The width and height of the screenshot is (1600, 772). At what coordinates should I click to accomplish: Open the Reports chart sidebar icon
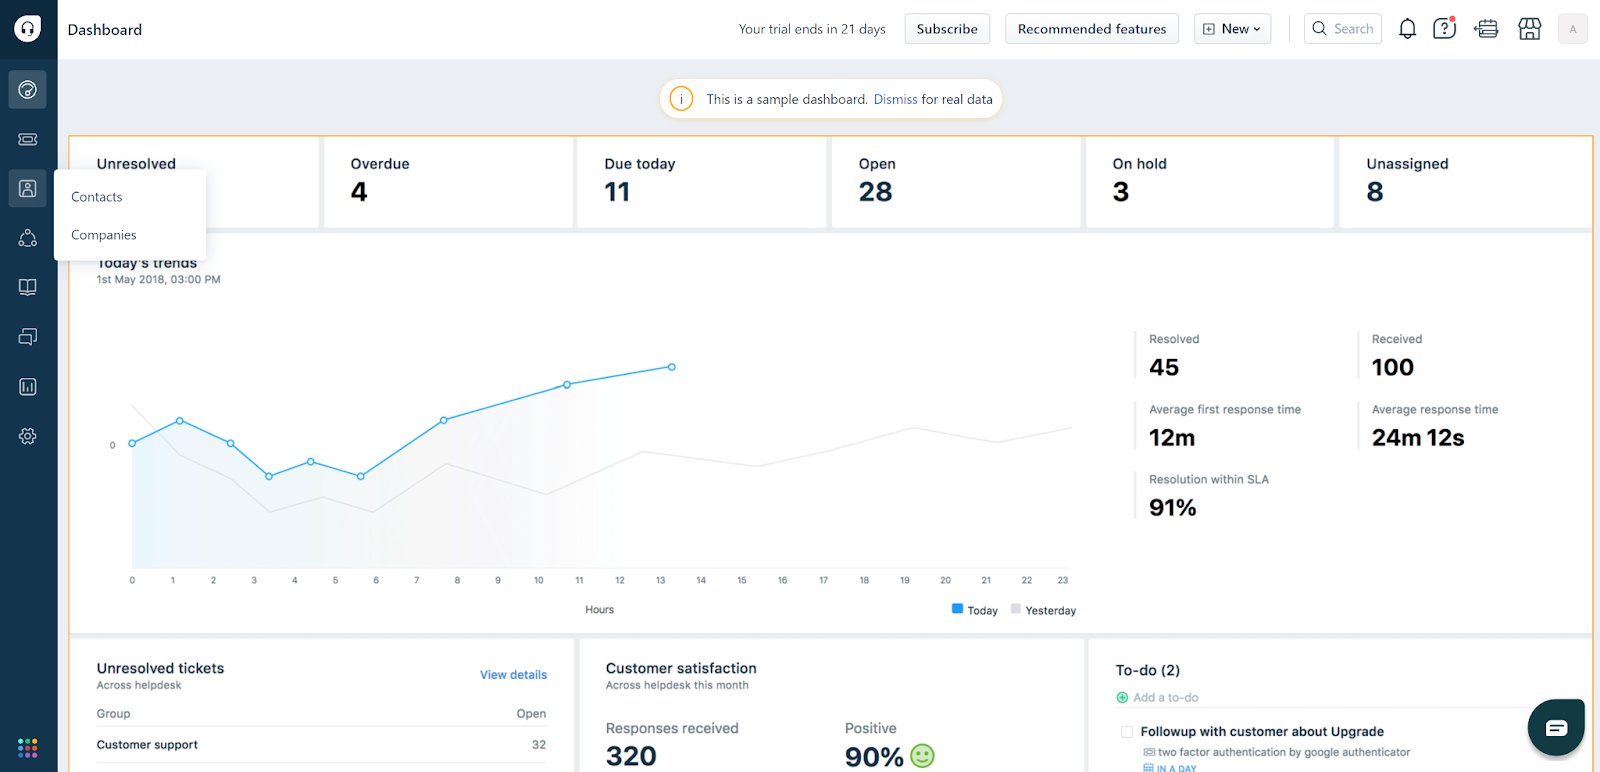(28, 387)
